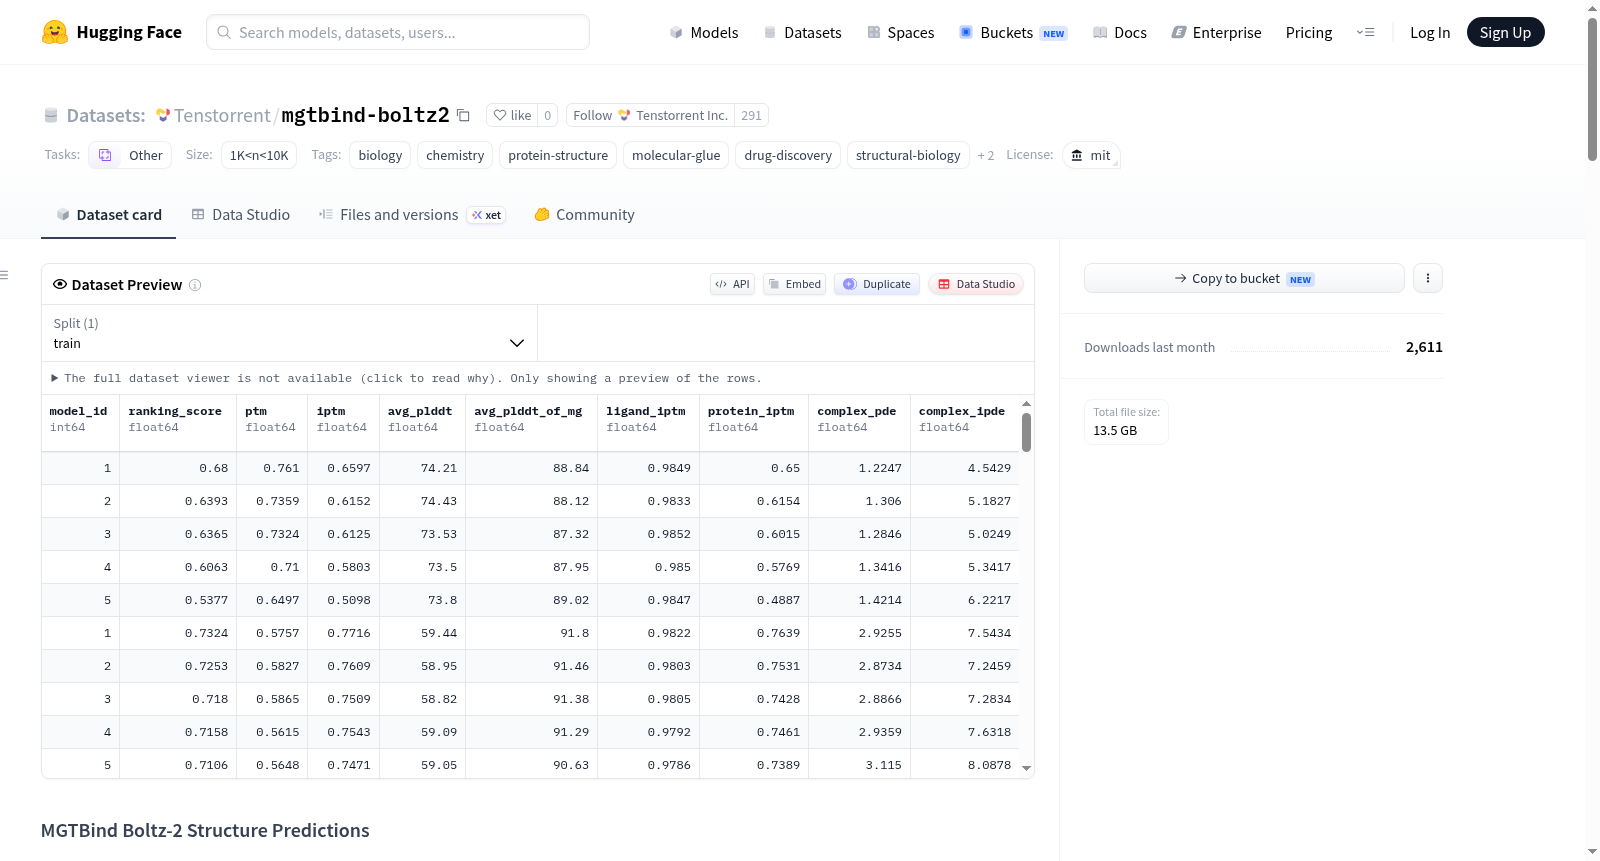Click the chemistry tag
This screenshot has width=1600, height=861.
coord(455,155)
